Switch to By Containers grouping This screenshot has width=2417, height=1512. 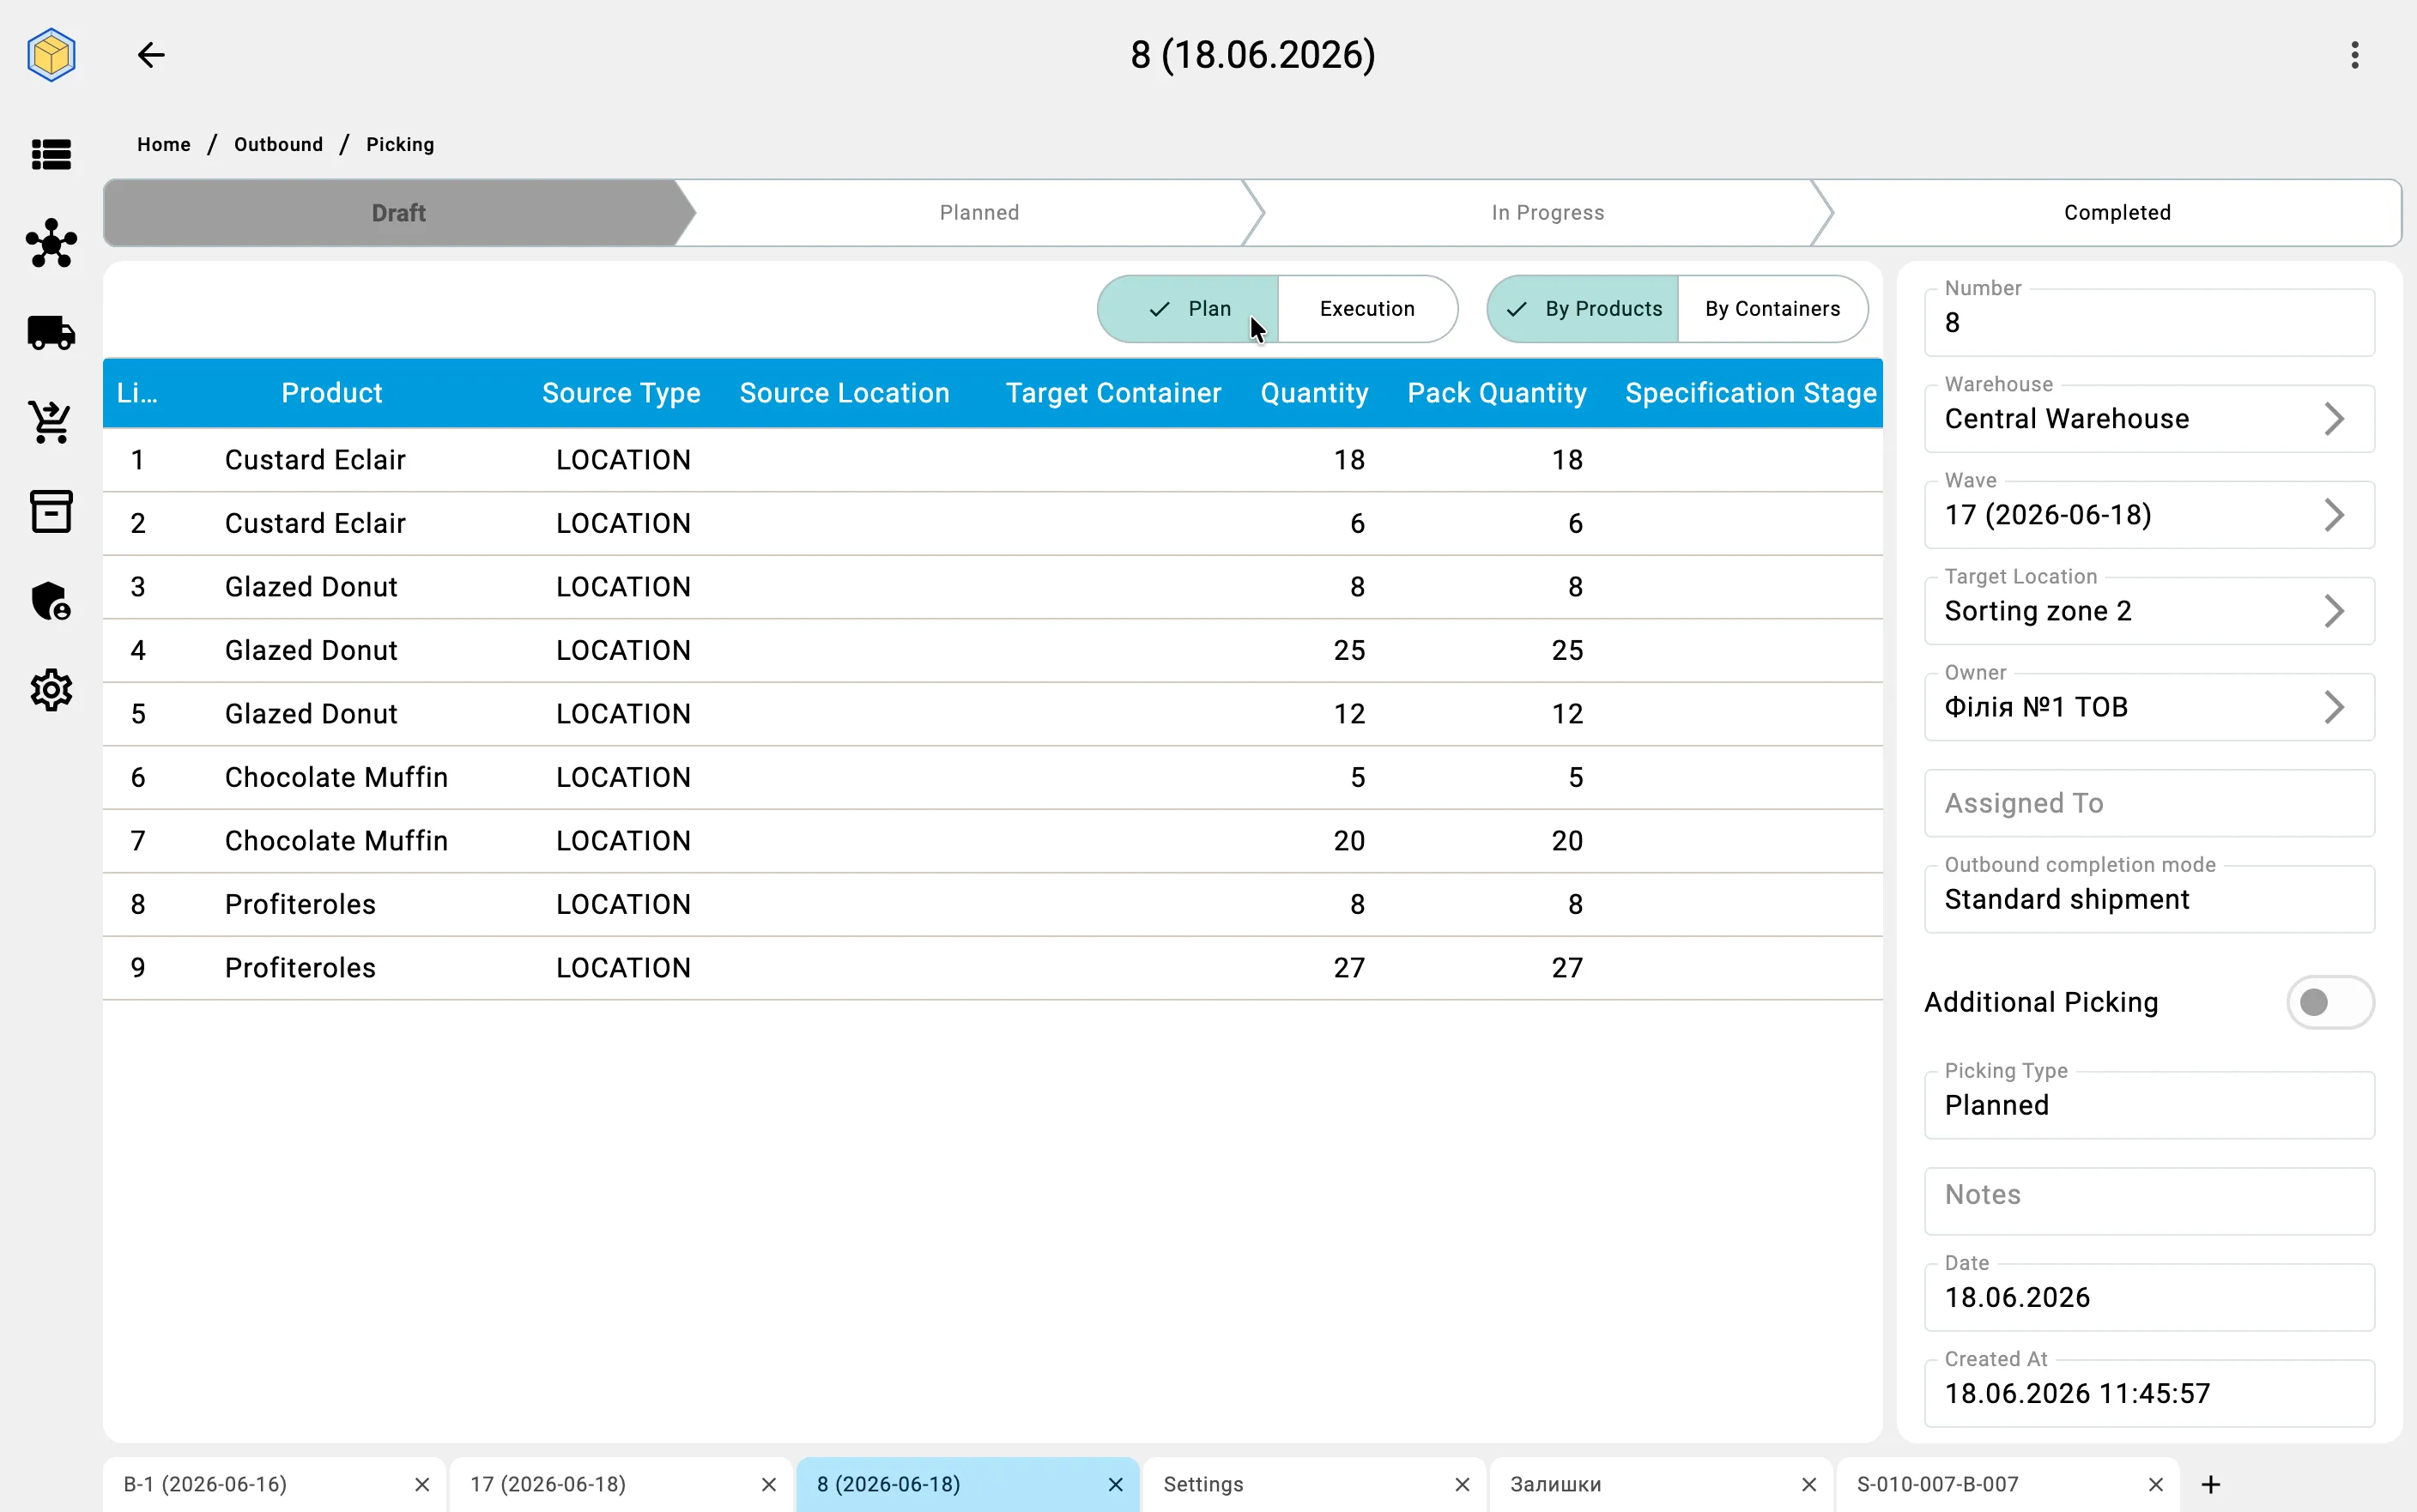point(1772,309)
